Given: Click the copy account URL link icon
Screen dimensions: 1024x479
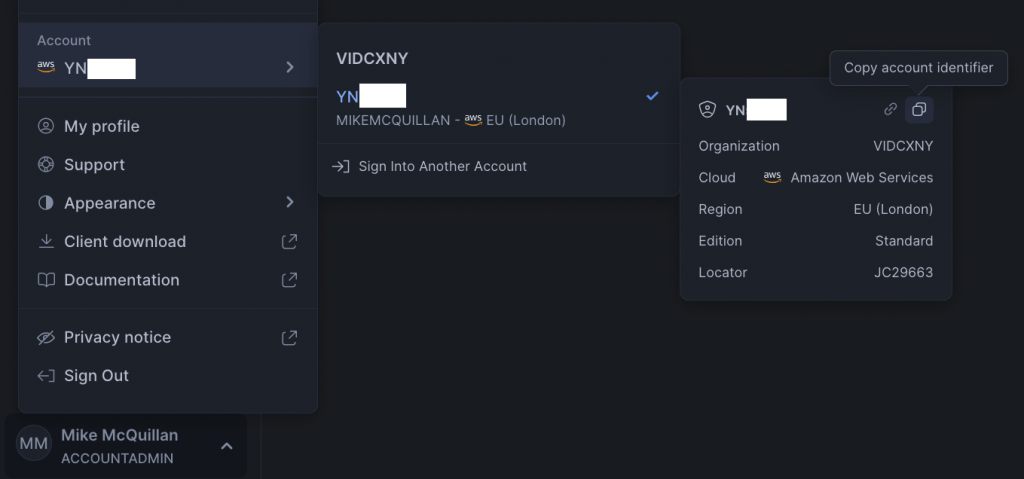Looking at the screenshot, I should [890, 109].
